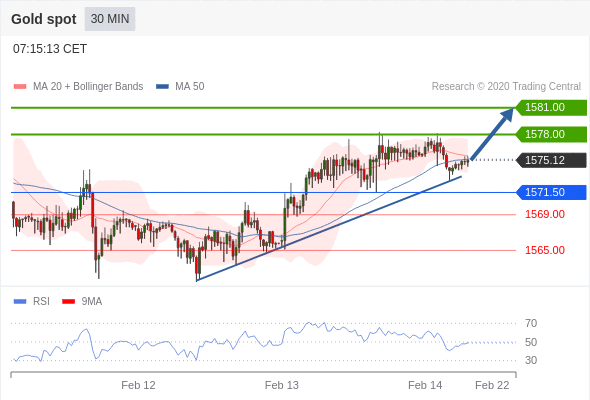Select the 1571.50 blue pivot price tag
The width and height of the screenshot is (590, 400).
[x=551, y=192]
